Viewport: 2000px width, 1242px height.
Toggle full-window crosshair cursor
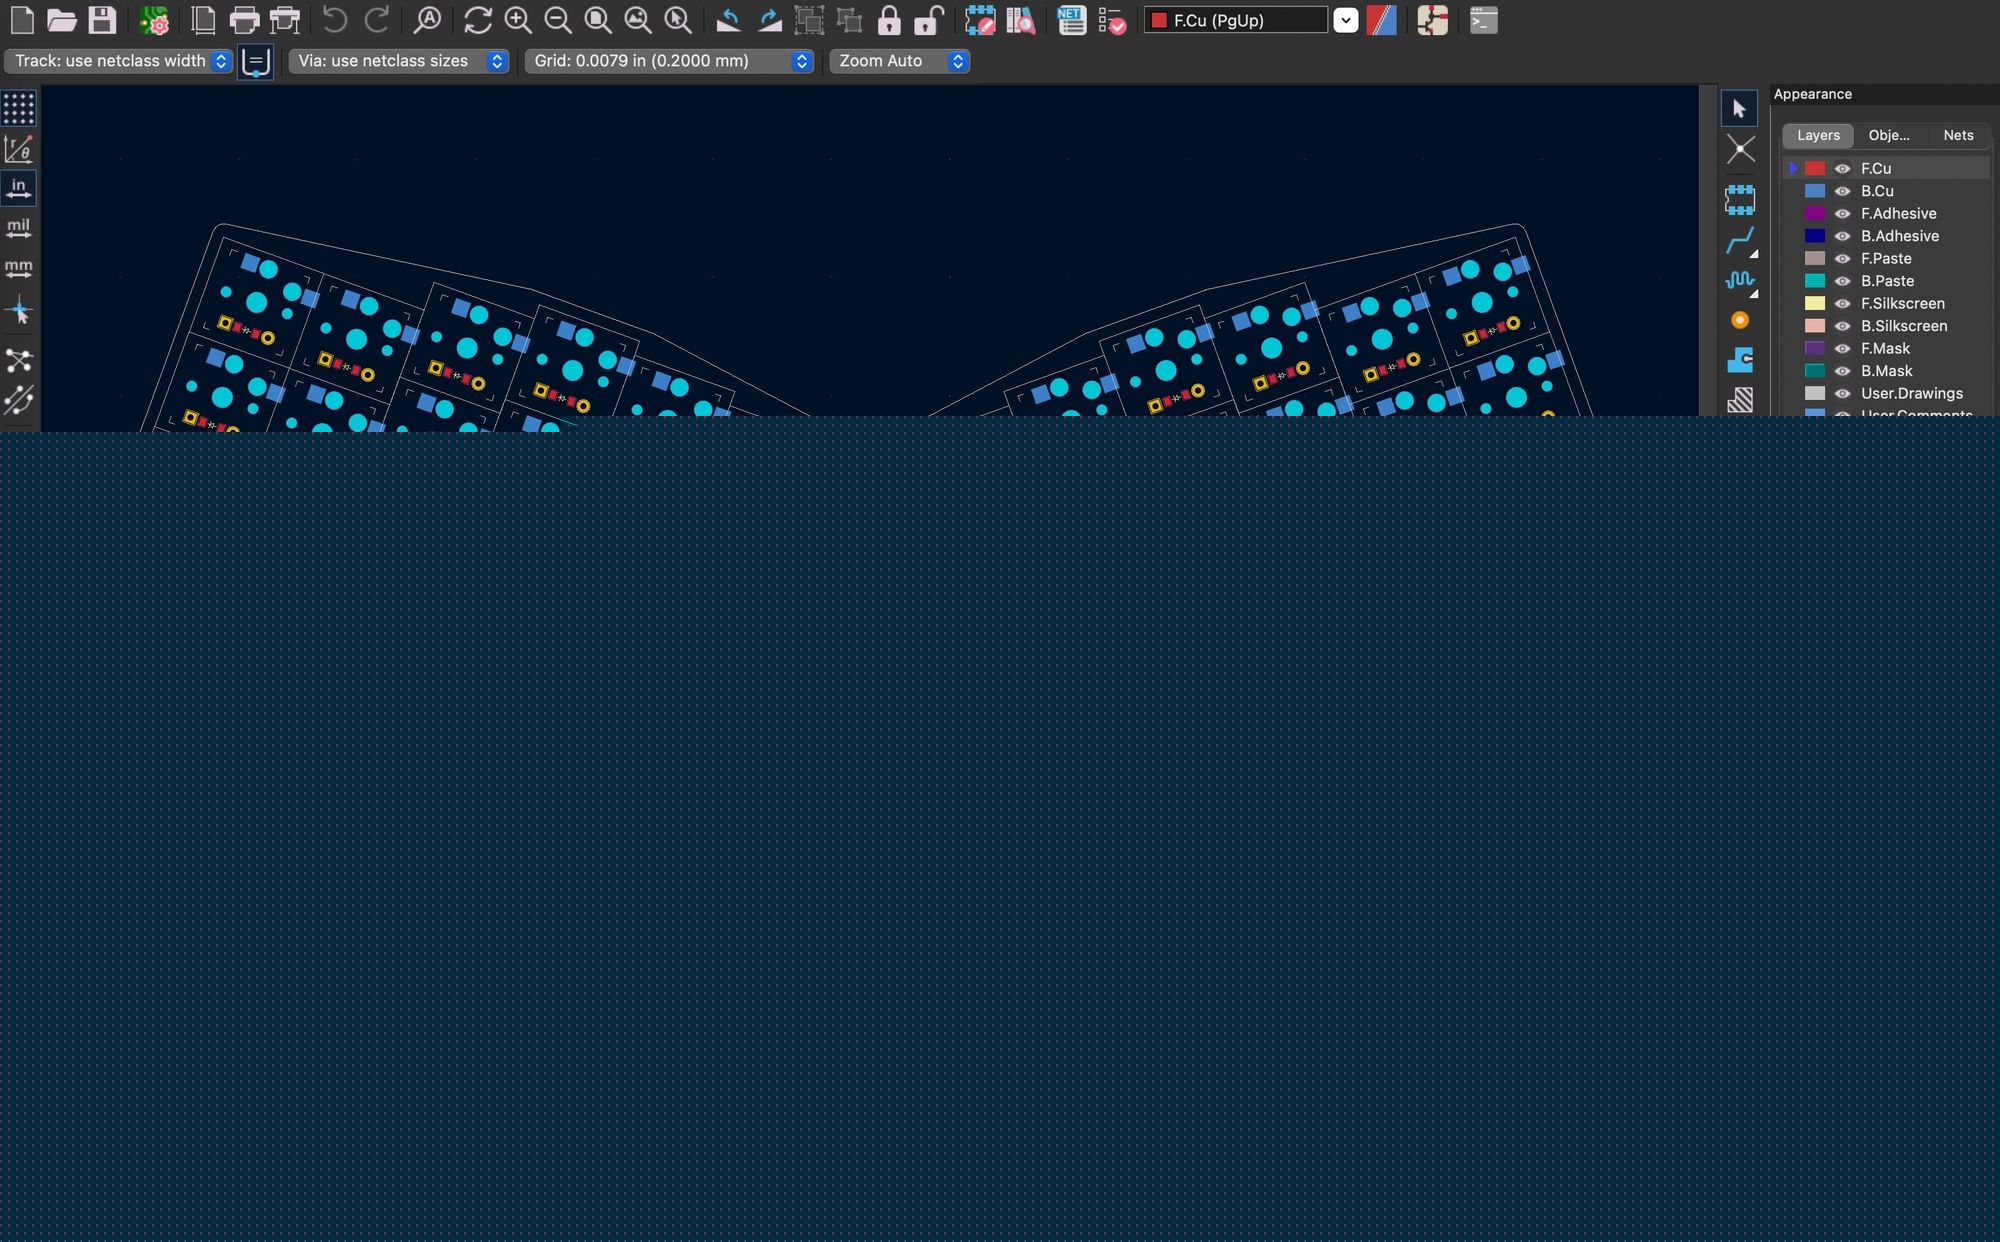click(x=19, y=312)
